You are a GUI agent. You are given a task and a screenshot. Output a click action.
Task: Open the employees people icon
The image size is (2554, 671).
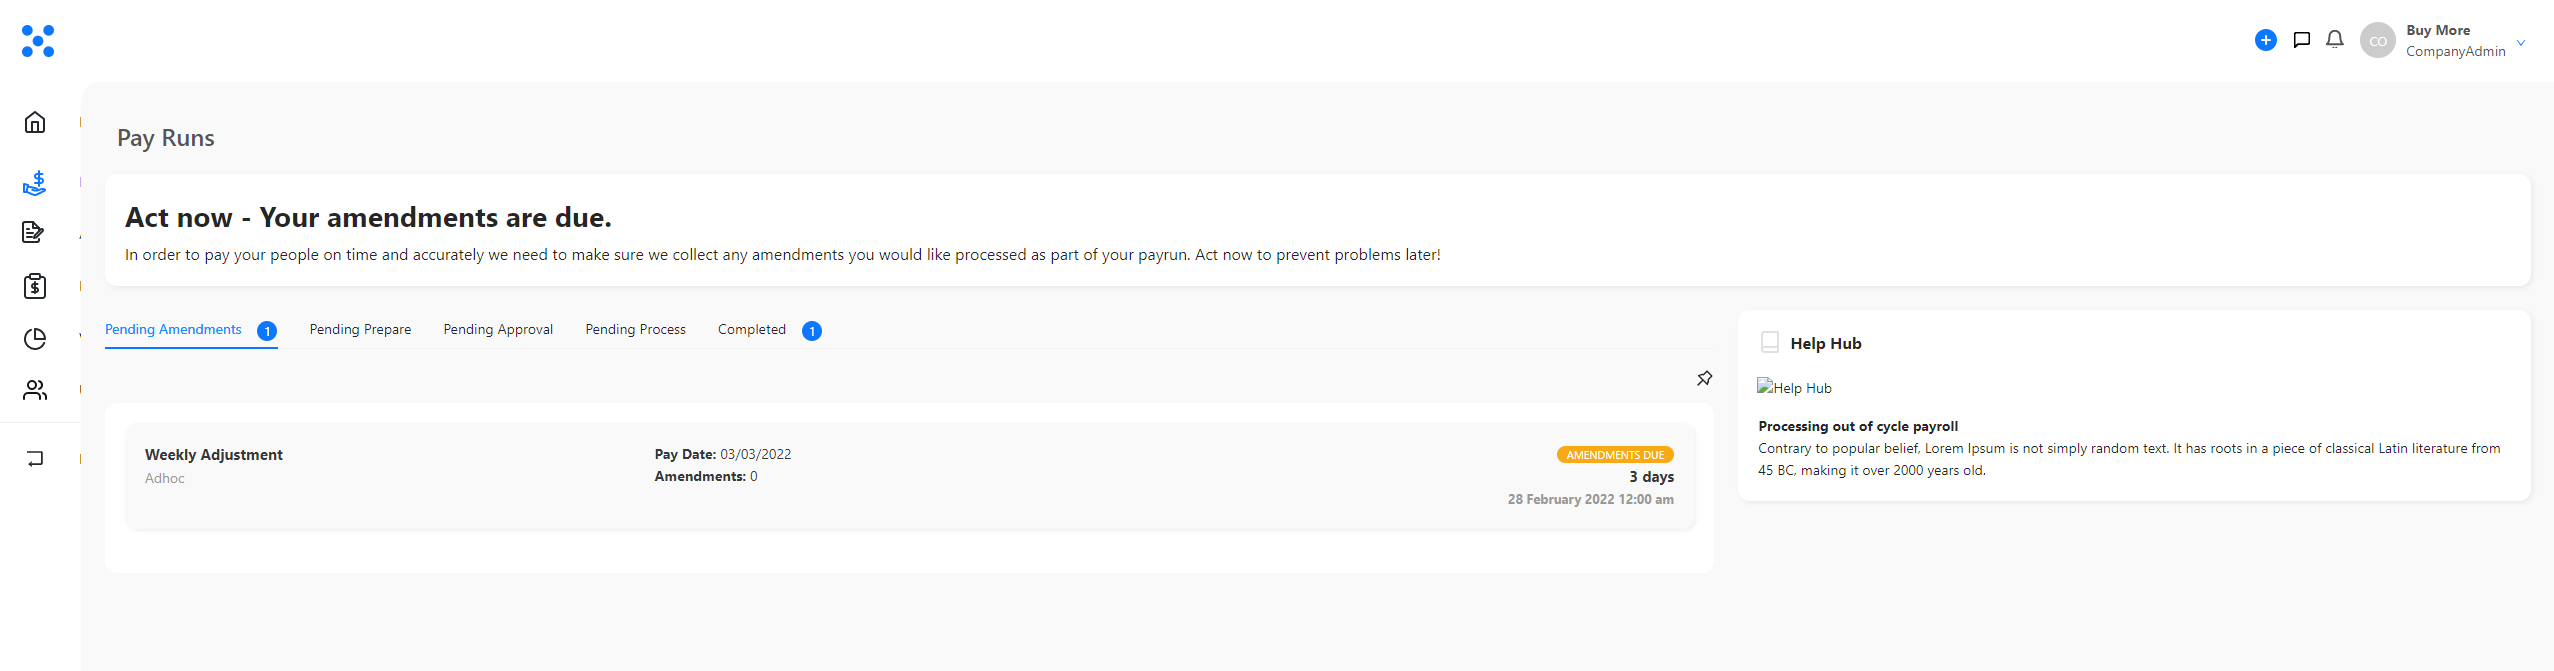point(35,390)
